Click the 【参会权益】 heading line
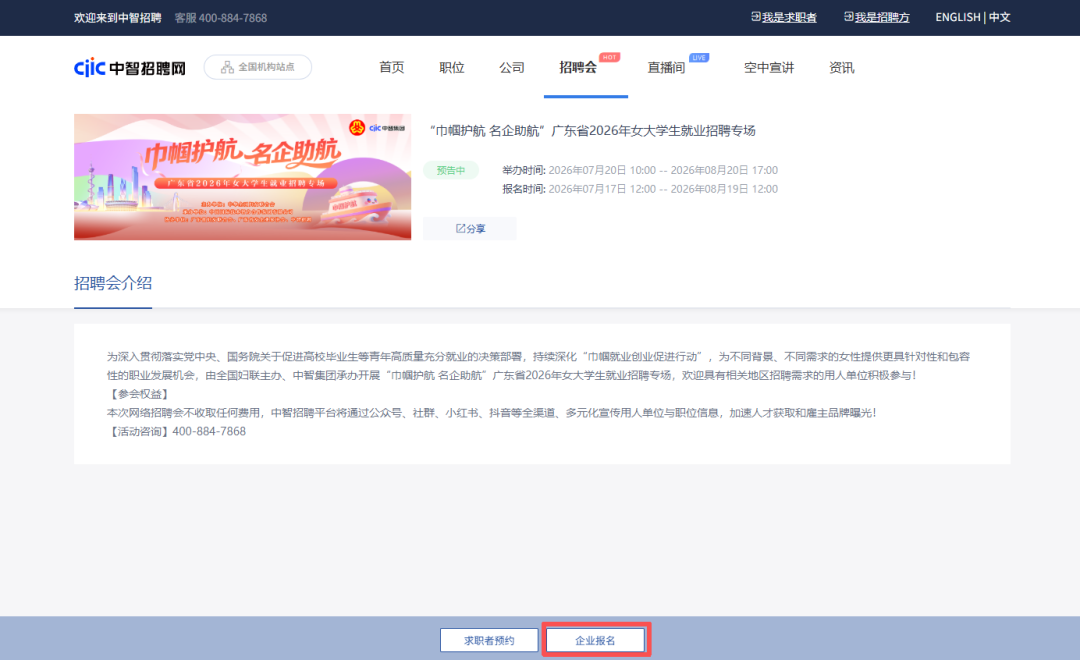Screen dimensions: 1080x660 (139, 394)
